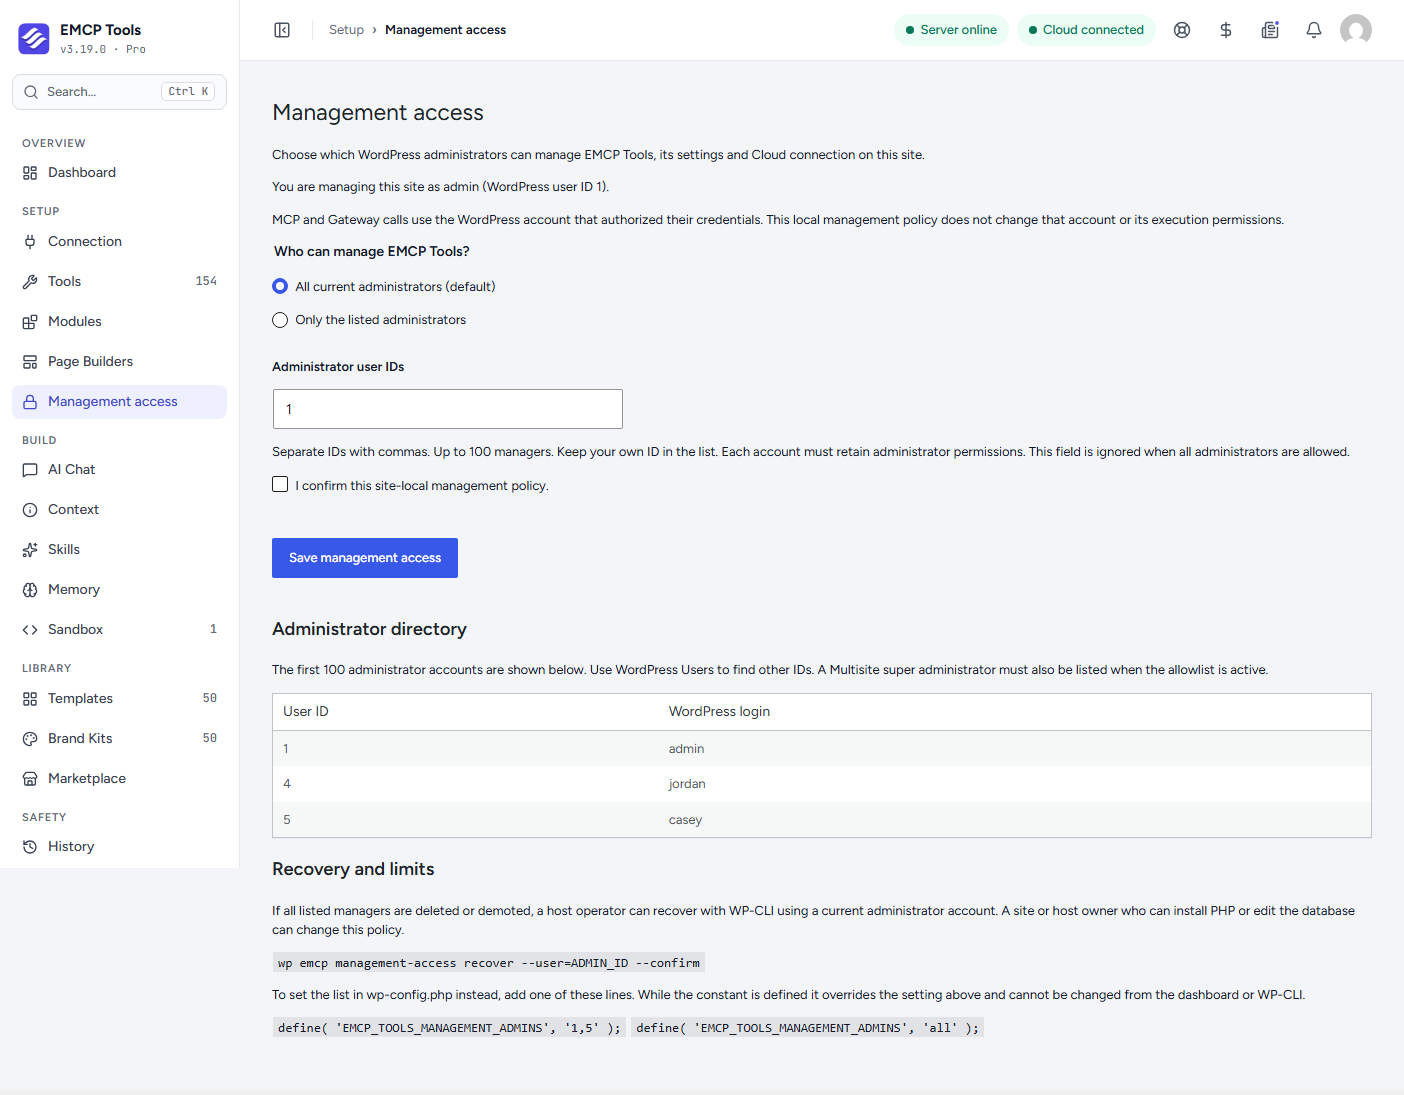This screenshot has height=1095, width=1404.
Task: Open the support lifebuoy icon in header
Action: 1182,30
